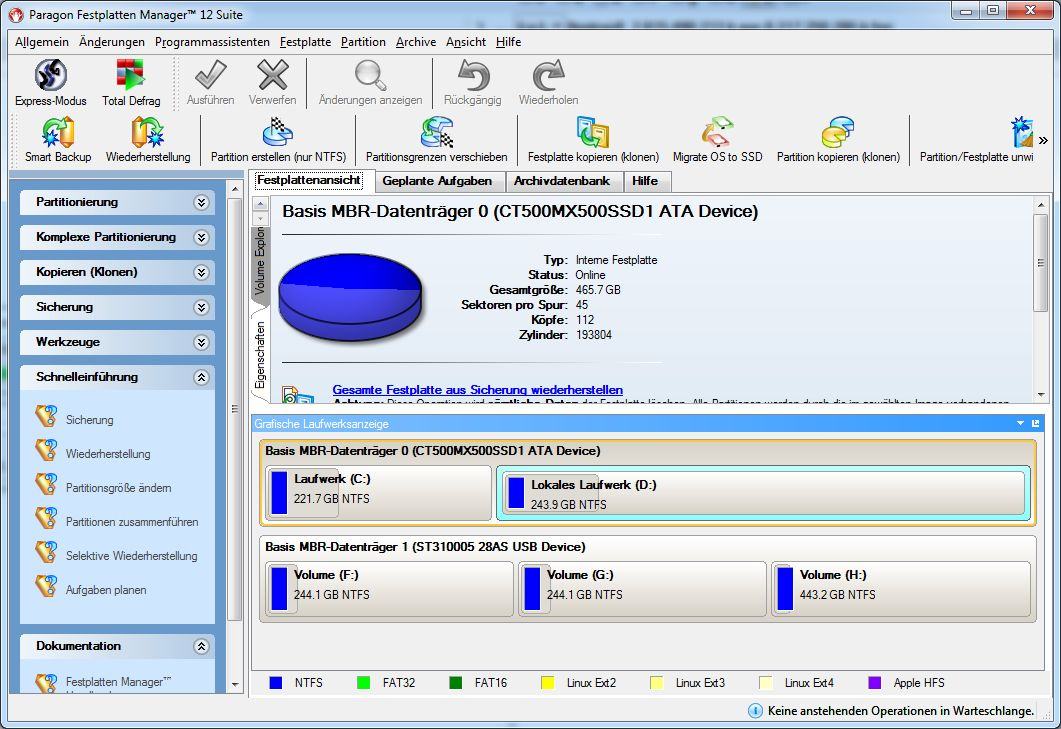This screenshot has width=1061, height=729.
Task: Open Festplatten Manager documentation entry
Action: pyautogui.click(x=118, y=682)
